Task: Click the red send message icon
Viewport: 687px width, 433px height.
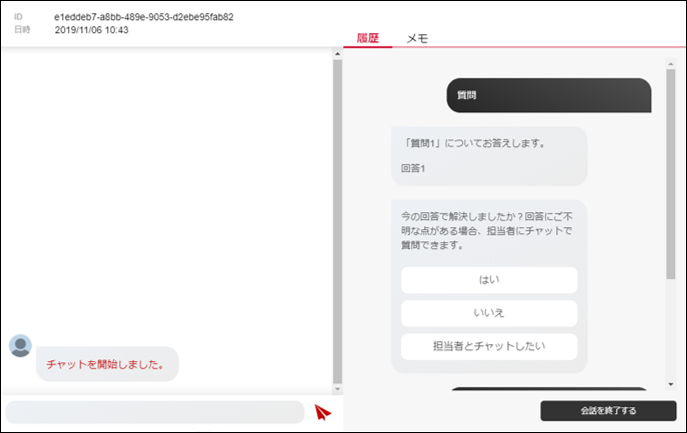Action: tap(322, 411)
